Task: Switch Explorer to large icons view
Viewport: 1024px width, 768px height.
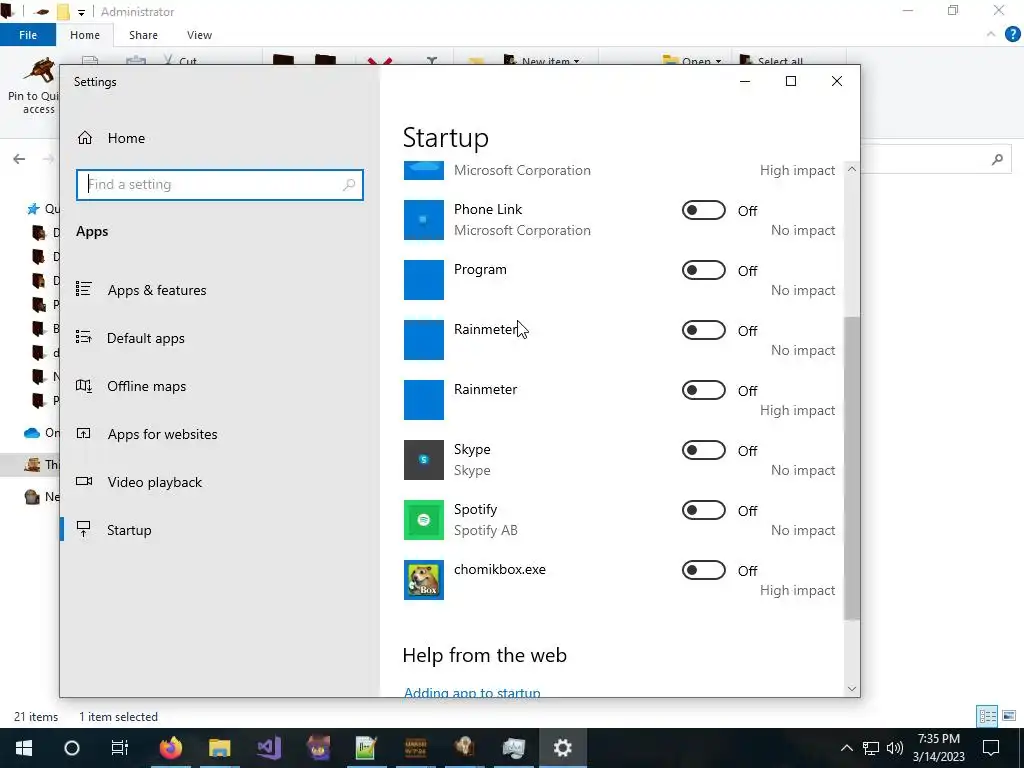Action: pos(1009,716)
